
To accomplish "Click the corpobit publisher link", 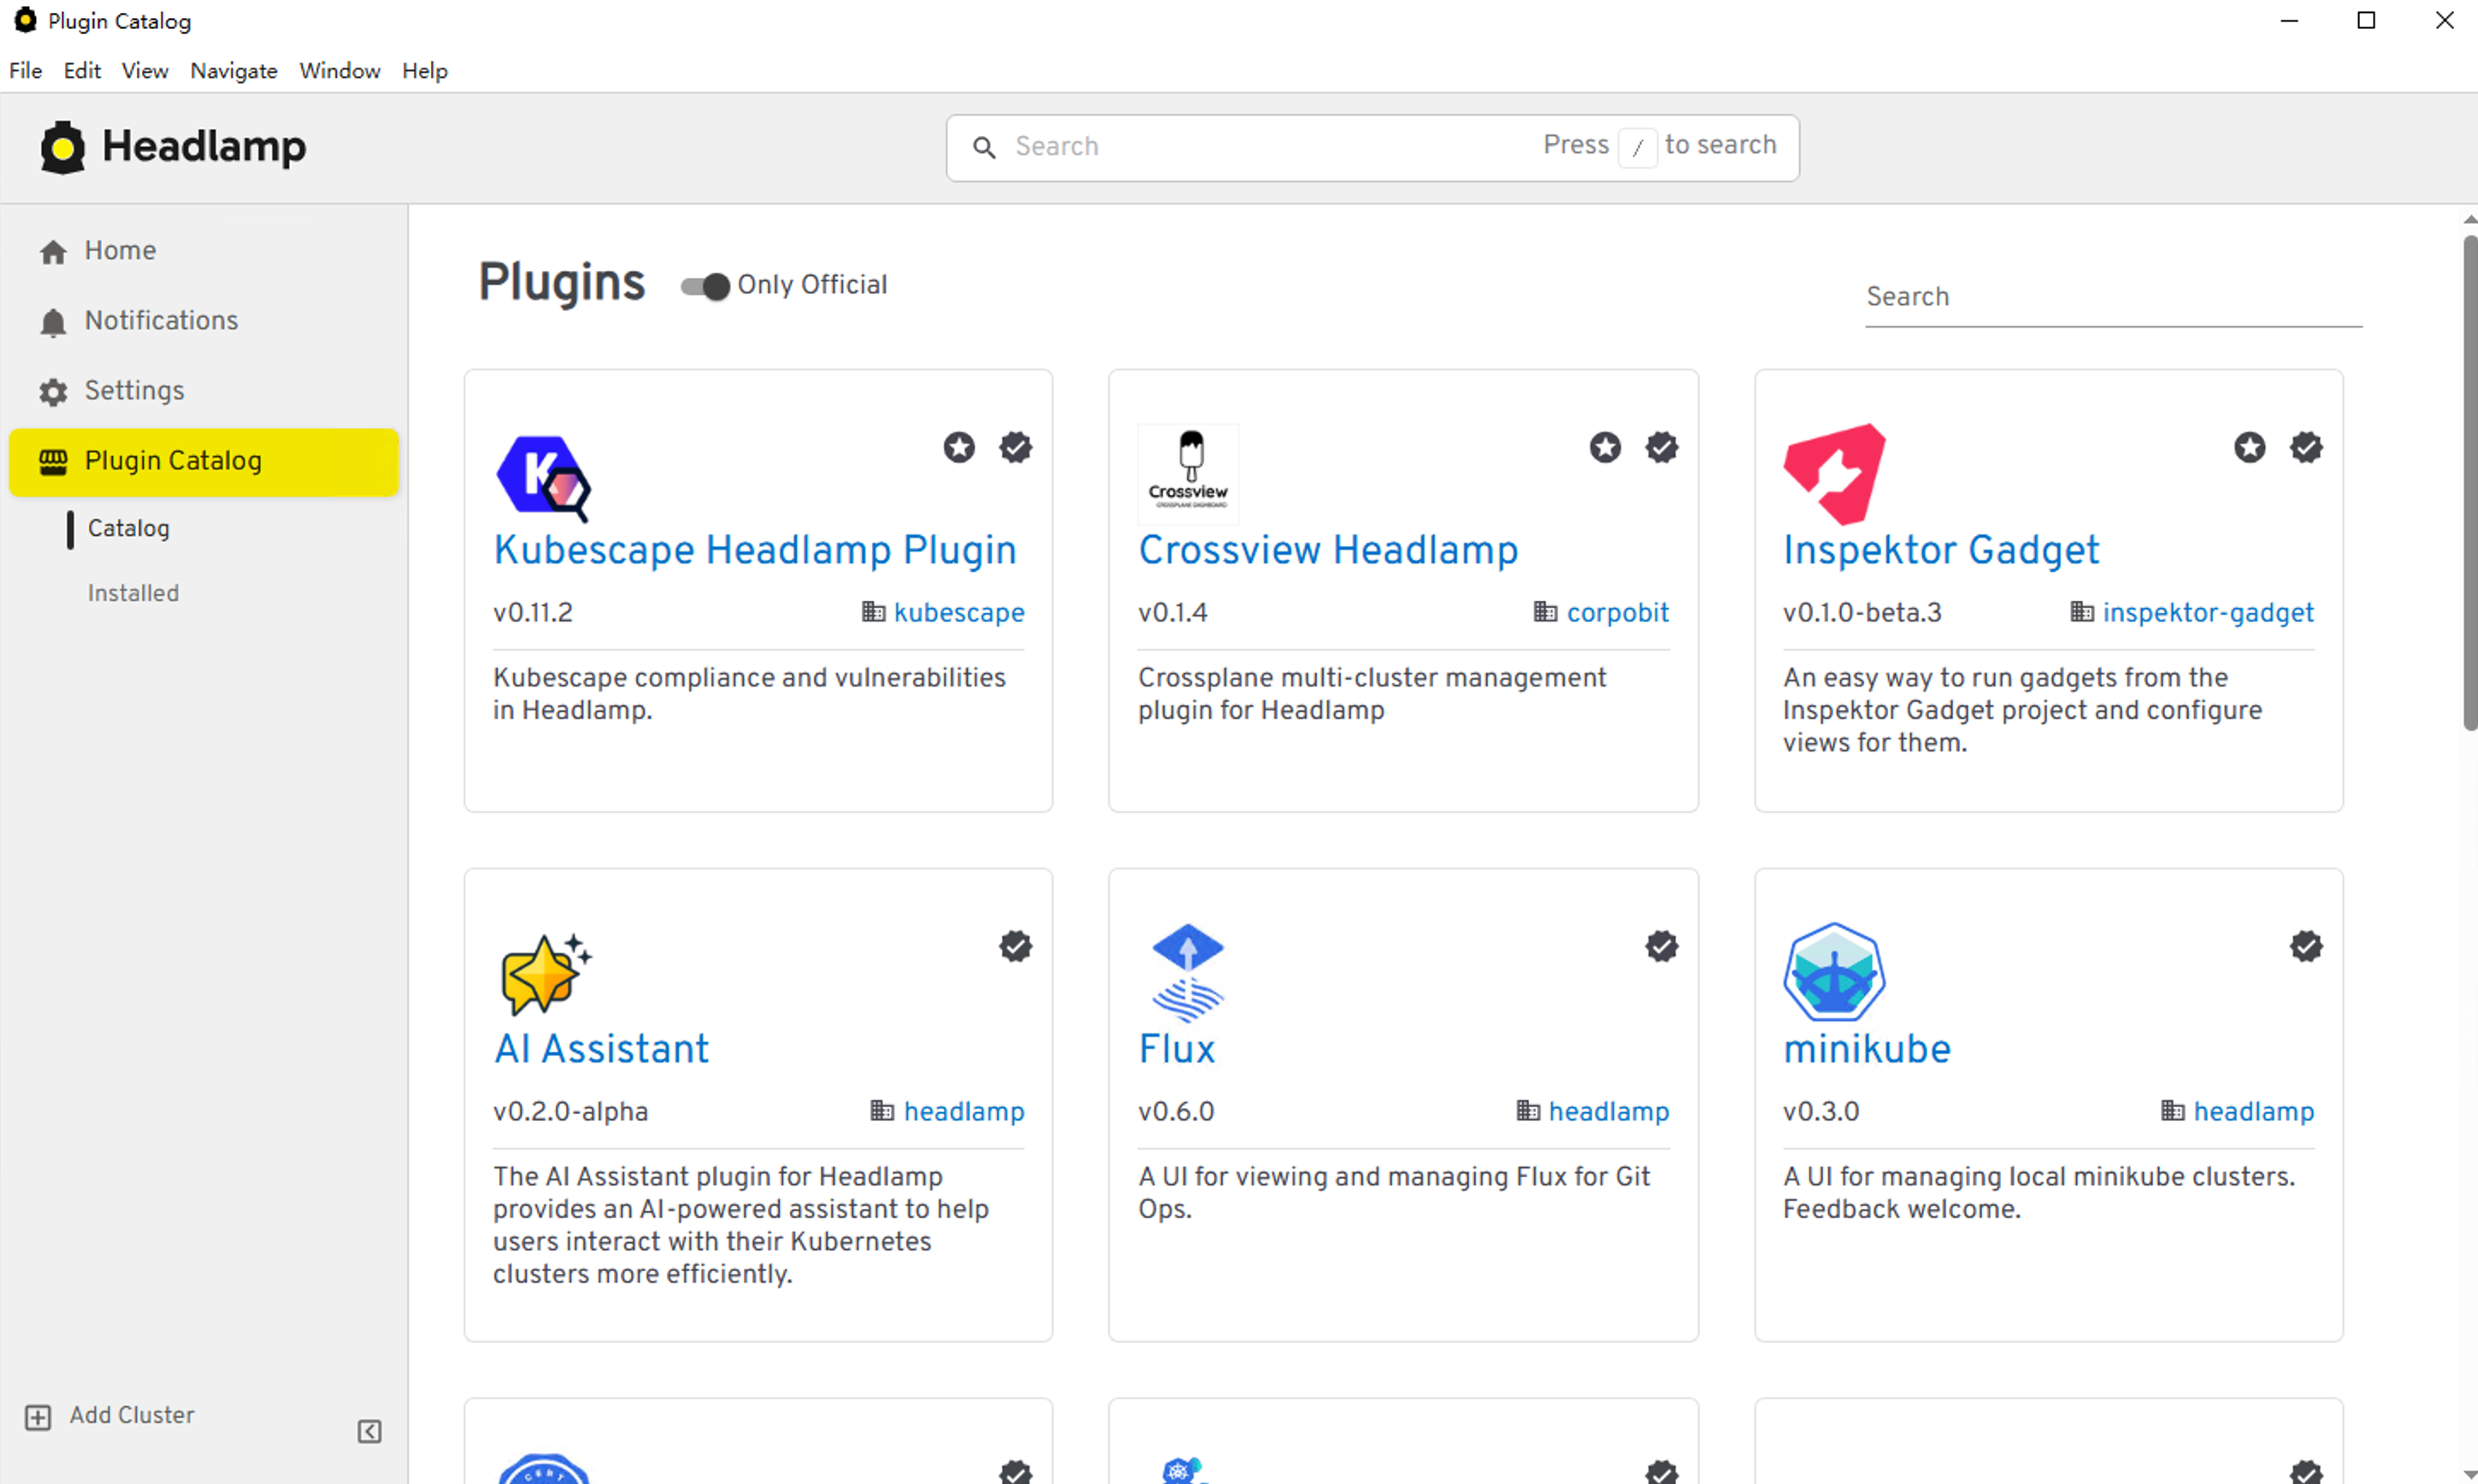I will click(1618, 612).
